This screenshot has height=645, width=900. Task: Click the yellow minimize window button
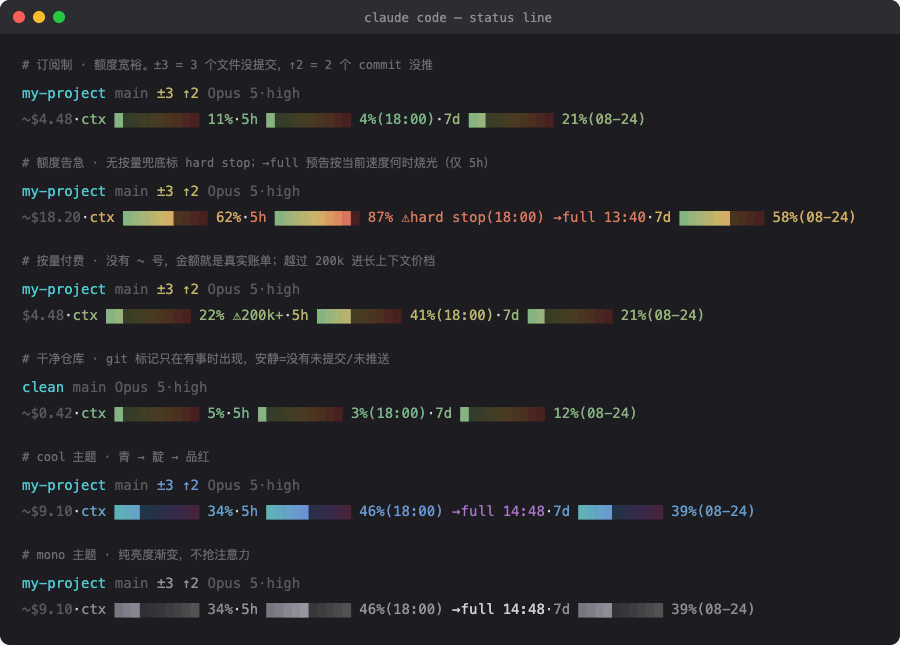coord(39,17)
